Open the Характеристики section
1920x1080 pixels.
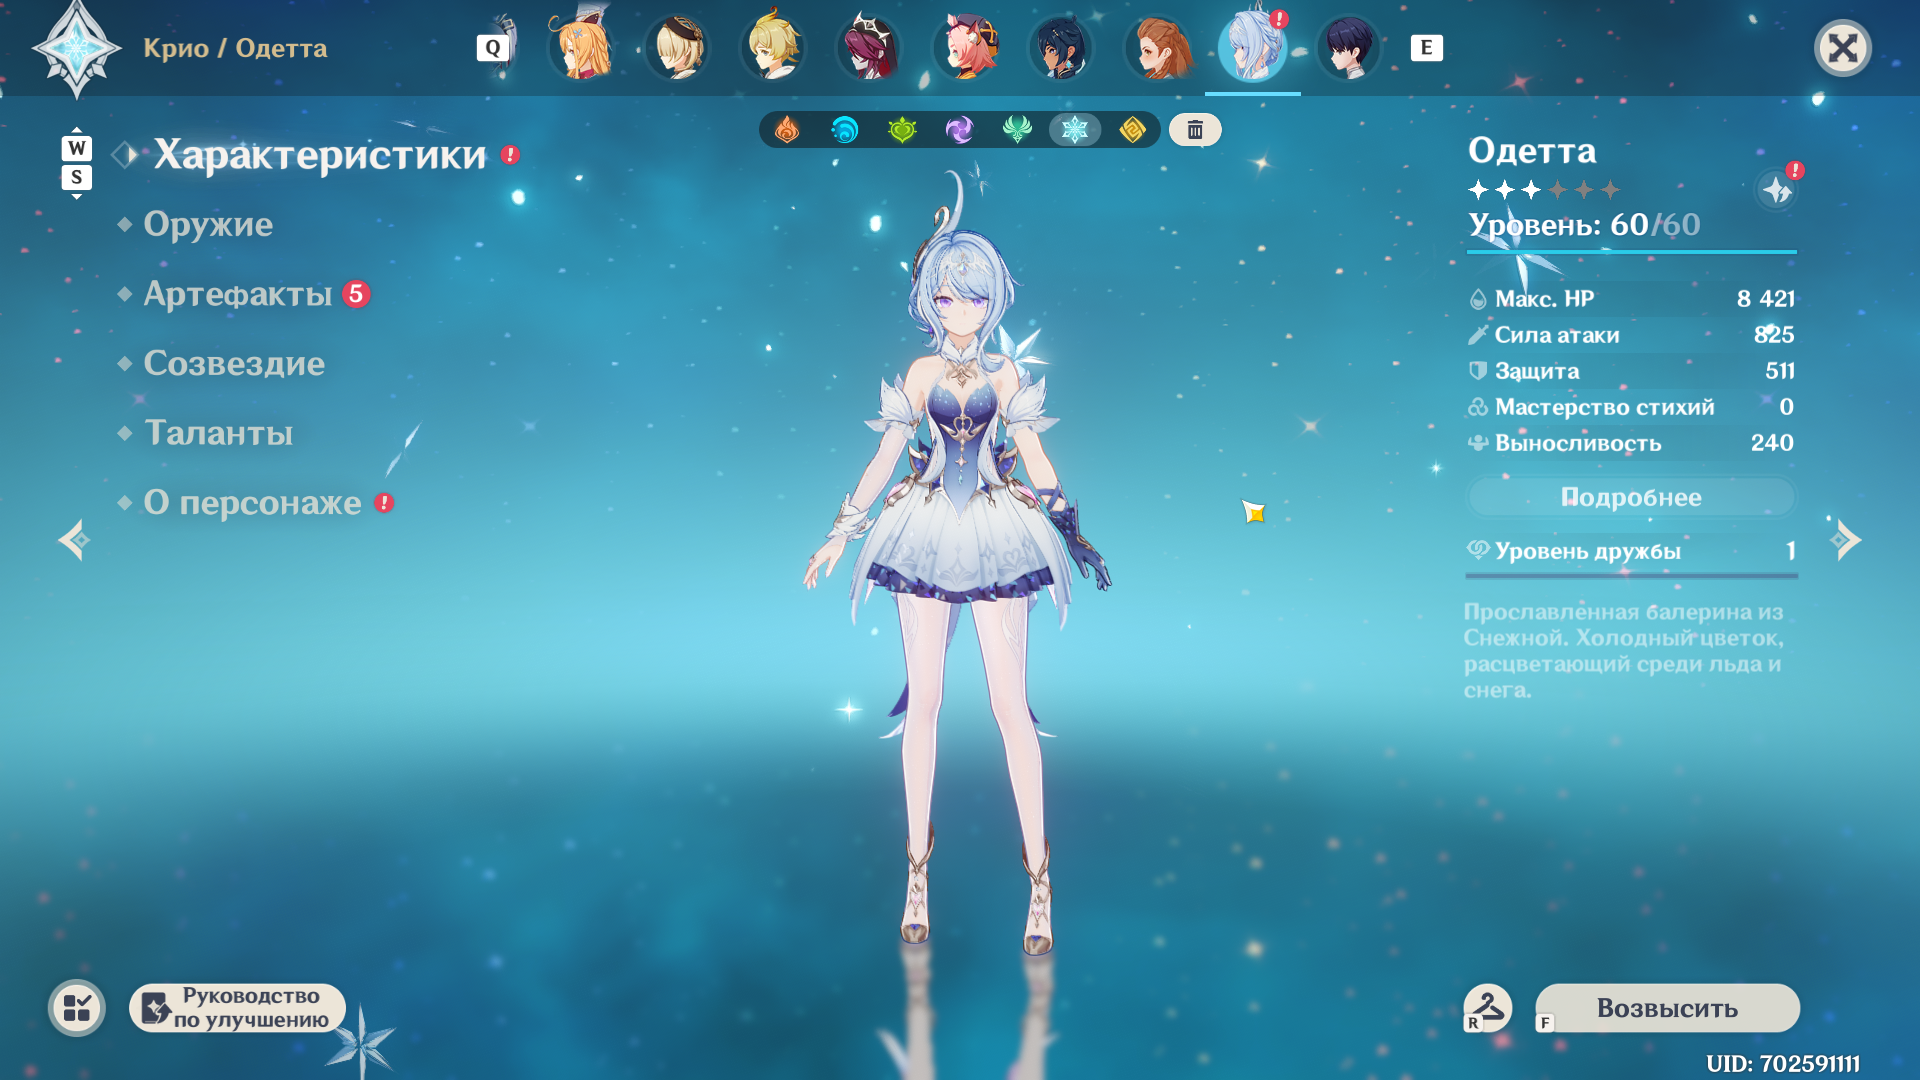point(320,155)
